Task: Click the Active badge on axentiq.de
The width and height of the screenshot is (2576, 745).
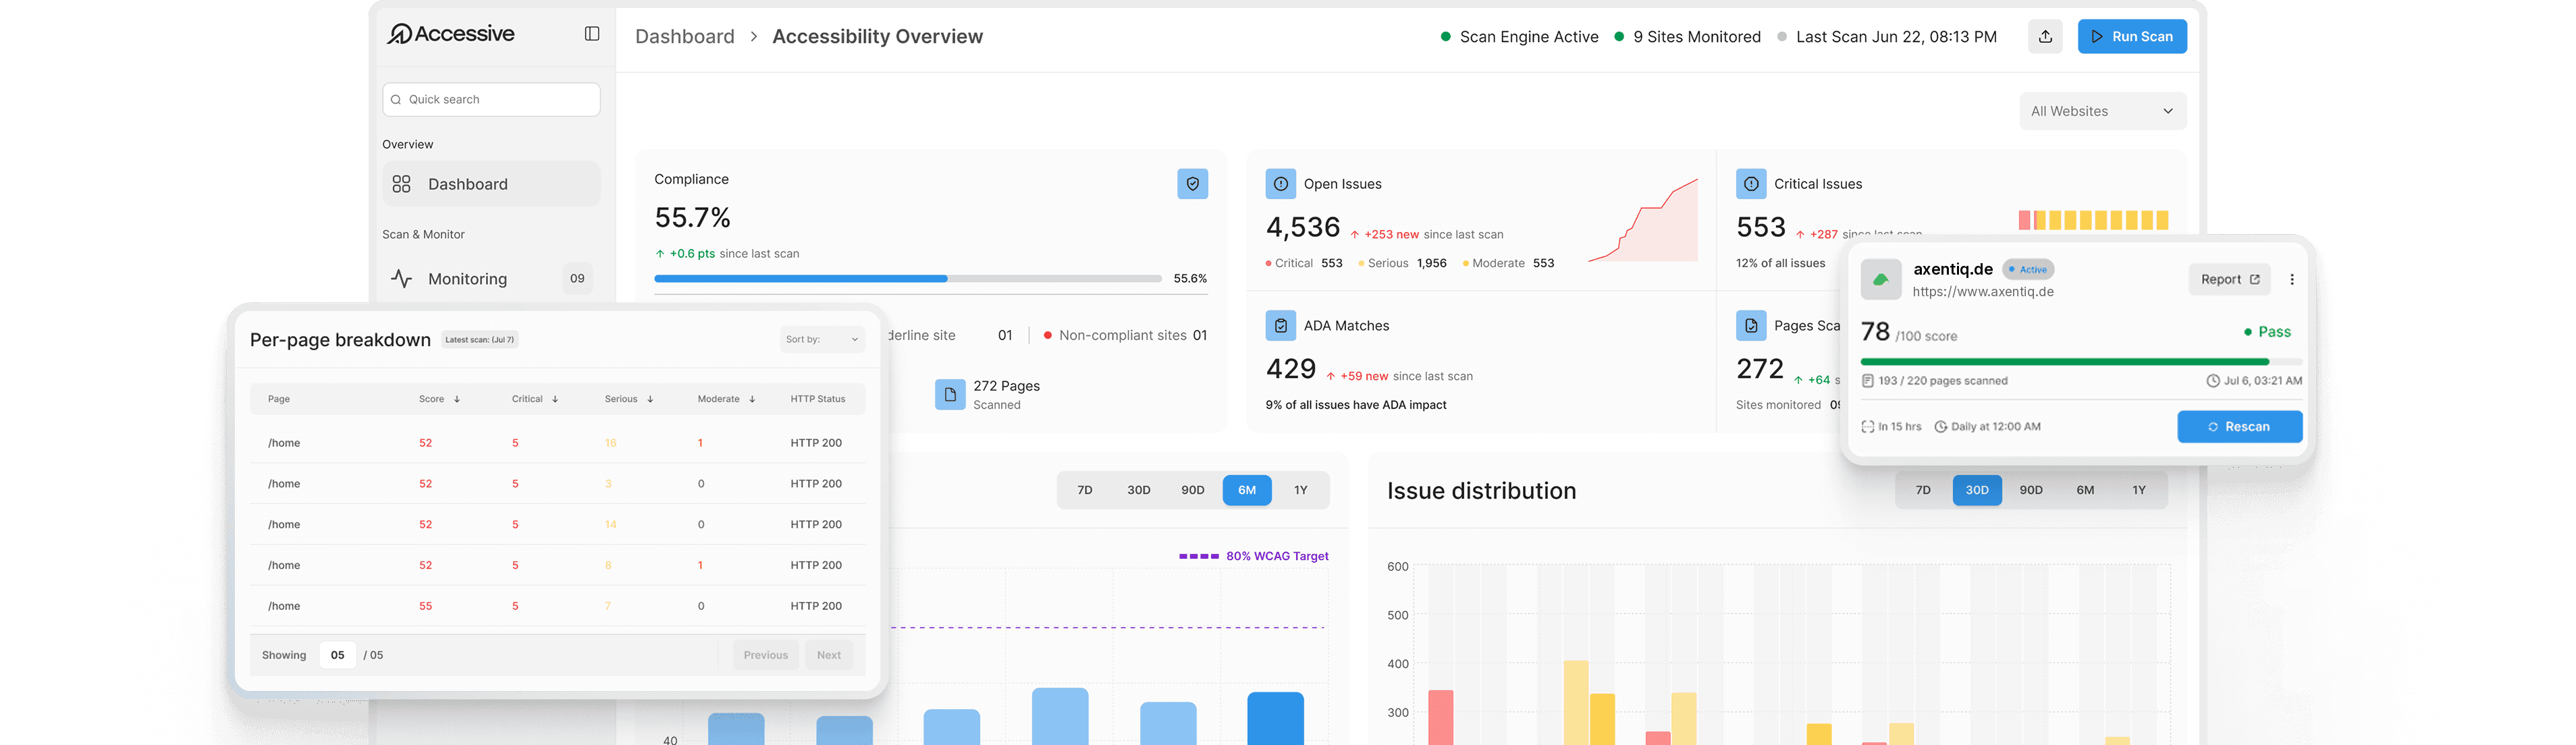Action: coord(2028,270)
